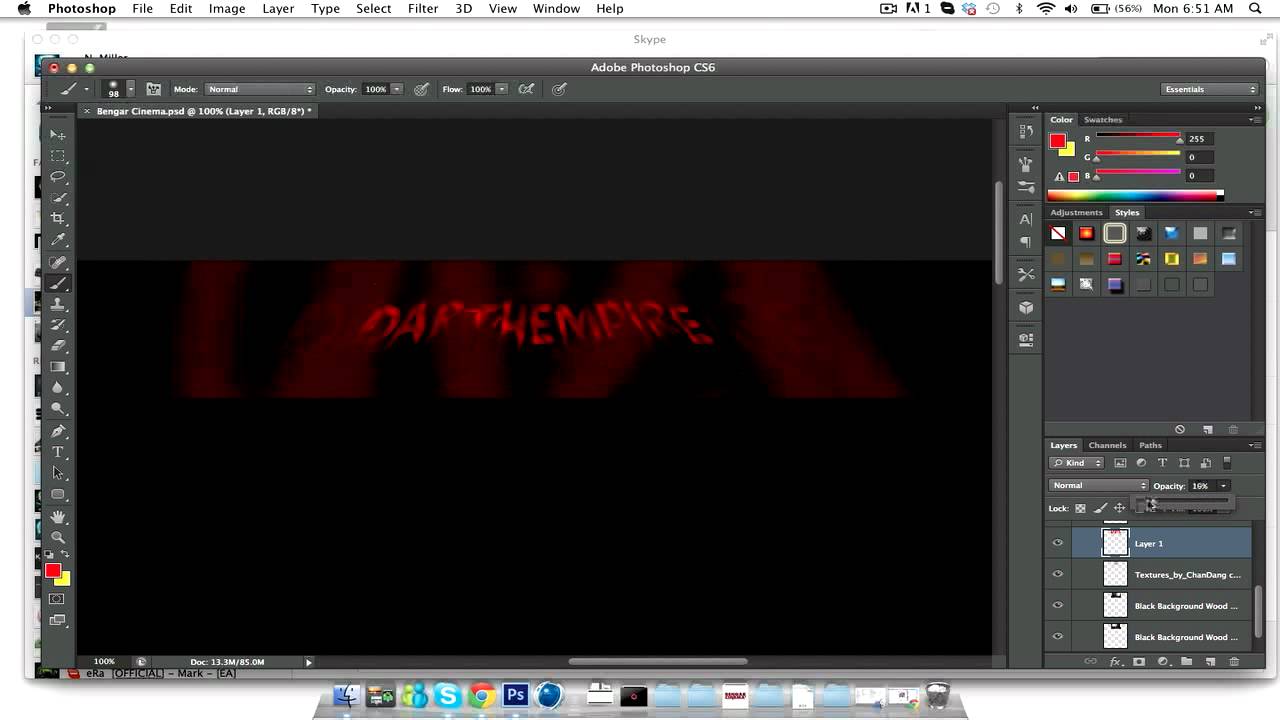Click the foreground red color swatch in toolbox
The height and width of the screenshot is (720, 1280).
pos(53,570)
